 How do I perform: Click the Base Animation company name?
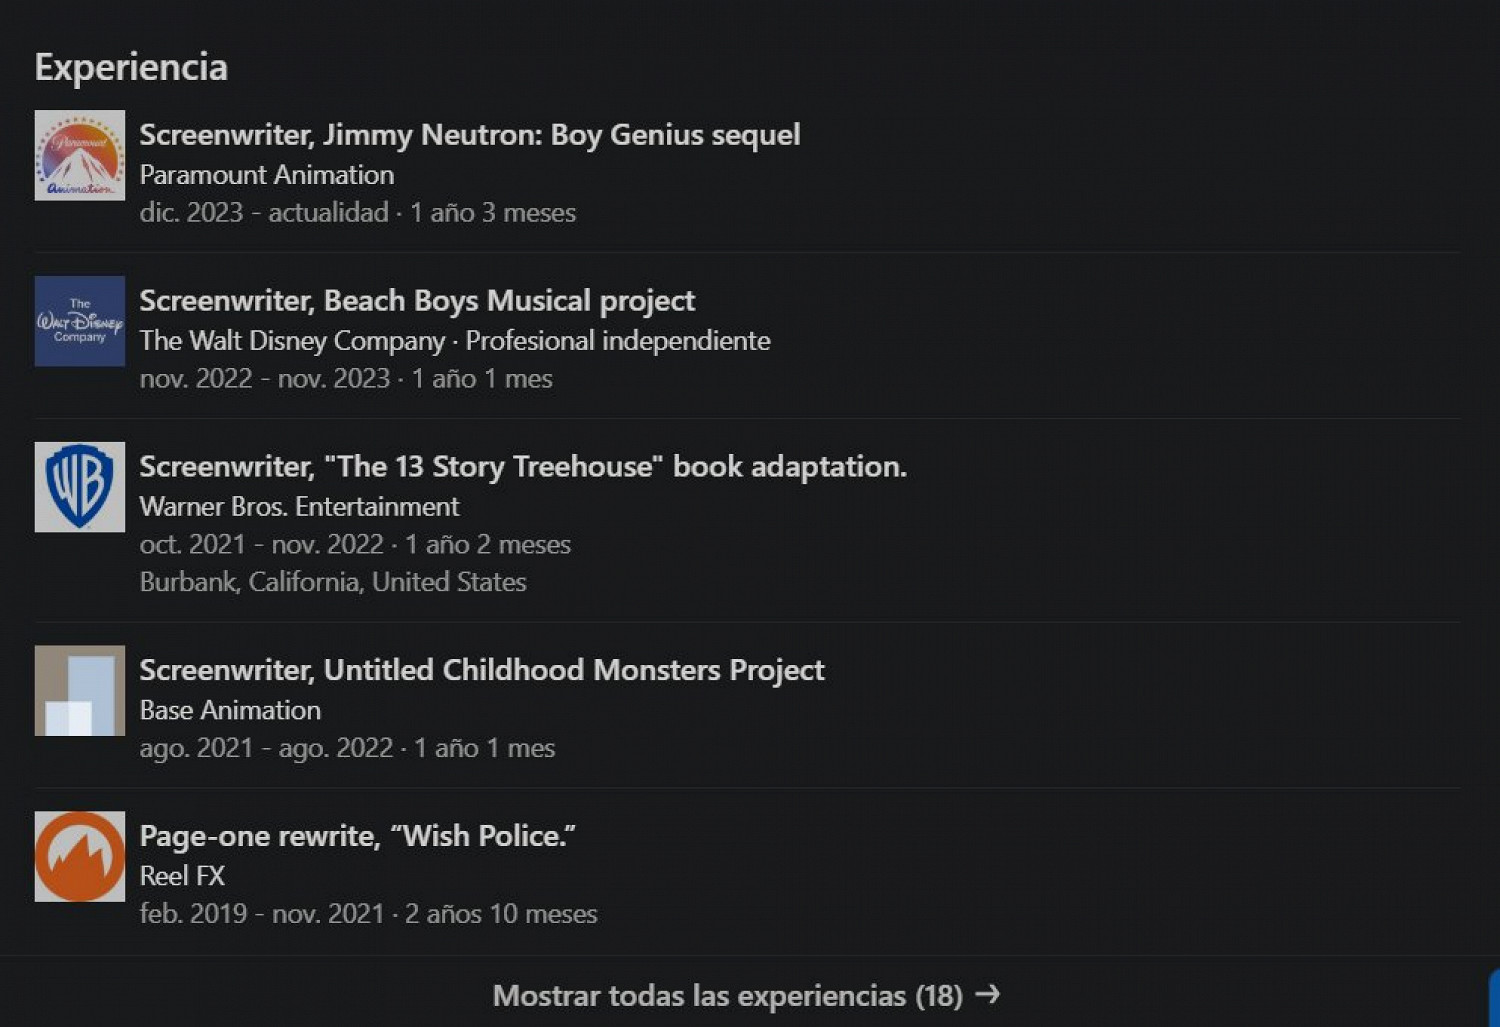tap(230, 710)
